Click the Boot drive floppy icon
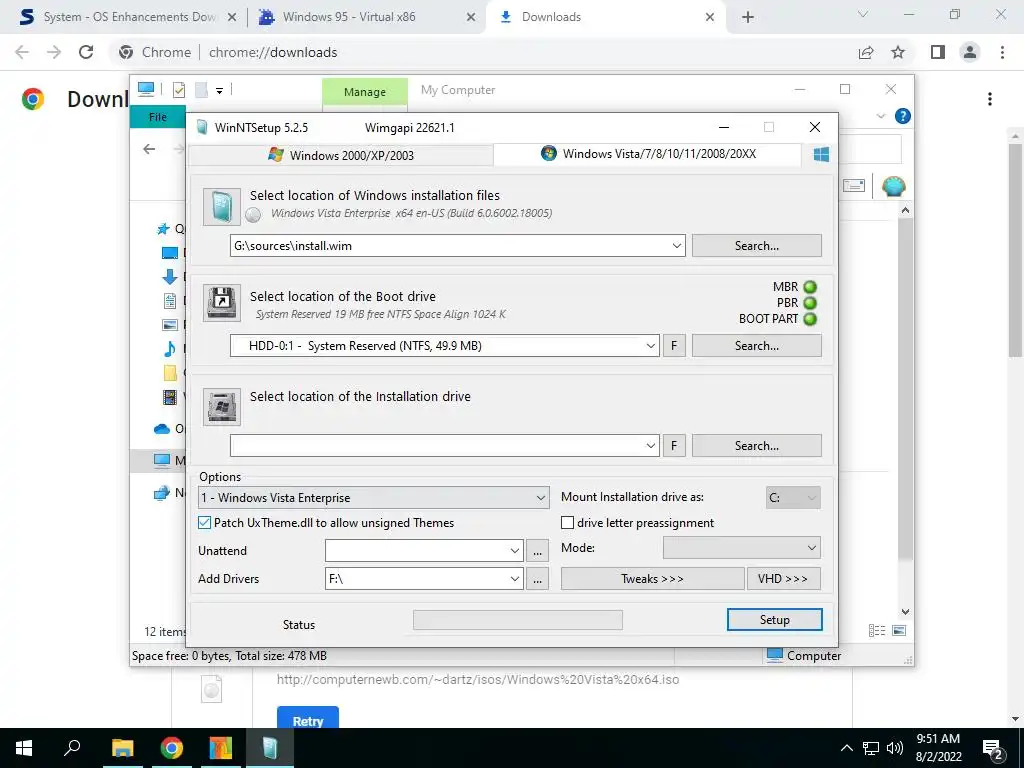Viewport: 1024px width, 768px height. point(221,302)
